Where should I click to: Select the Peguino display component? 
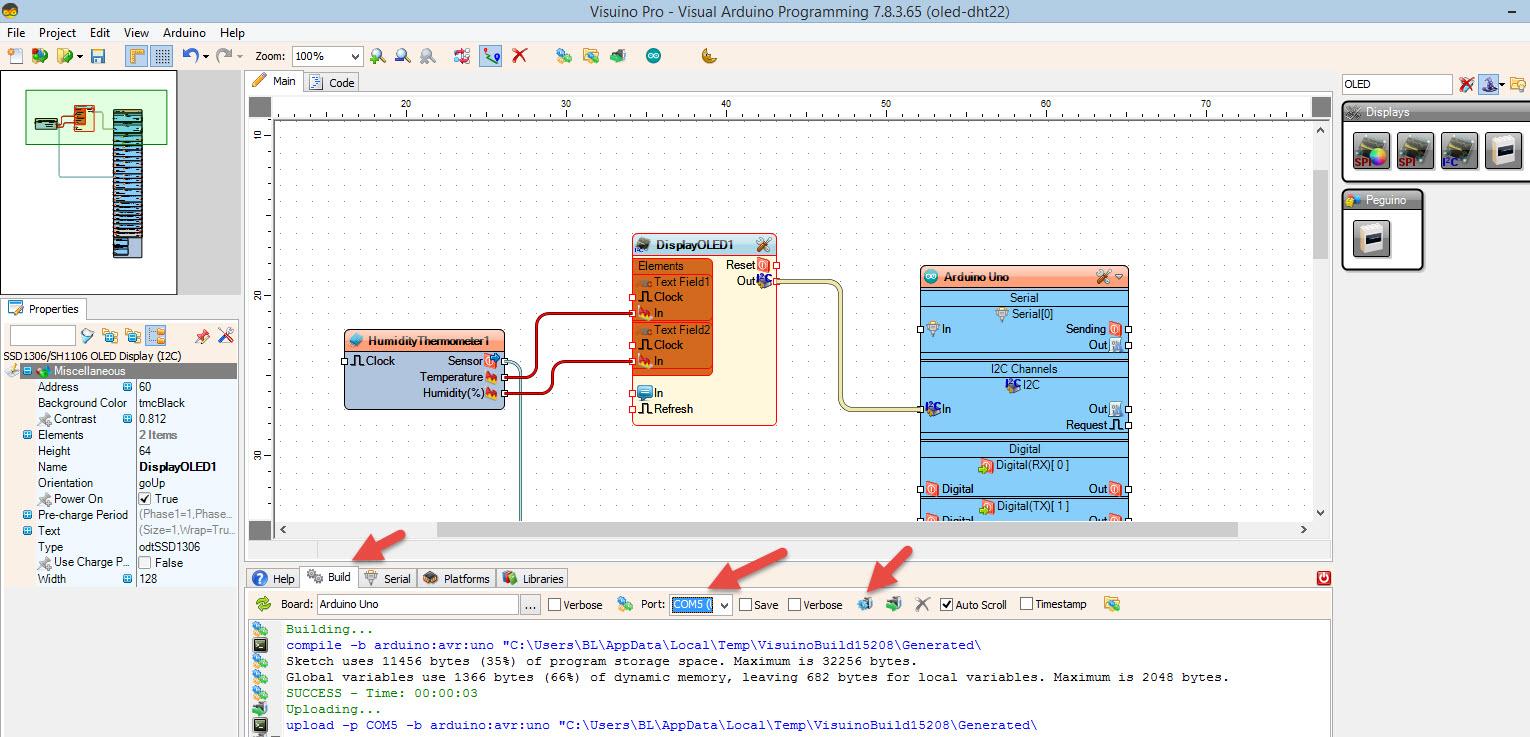click(1371, 238)
